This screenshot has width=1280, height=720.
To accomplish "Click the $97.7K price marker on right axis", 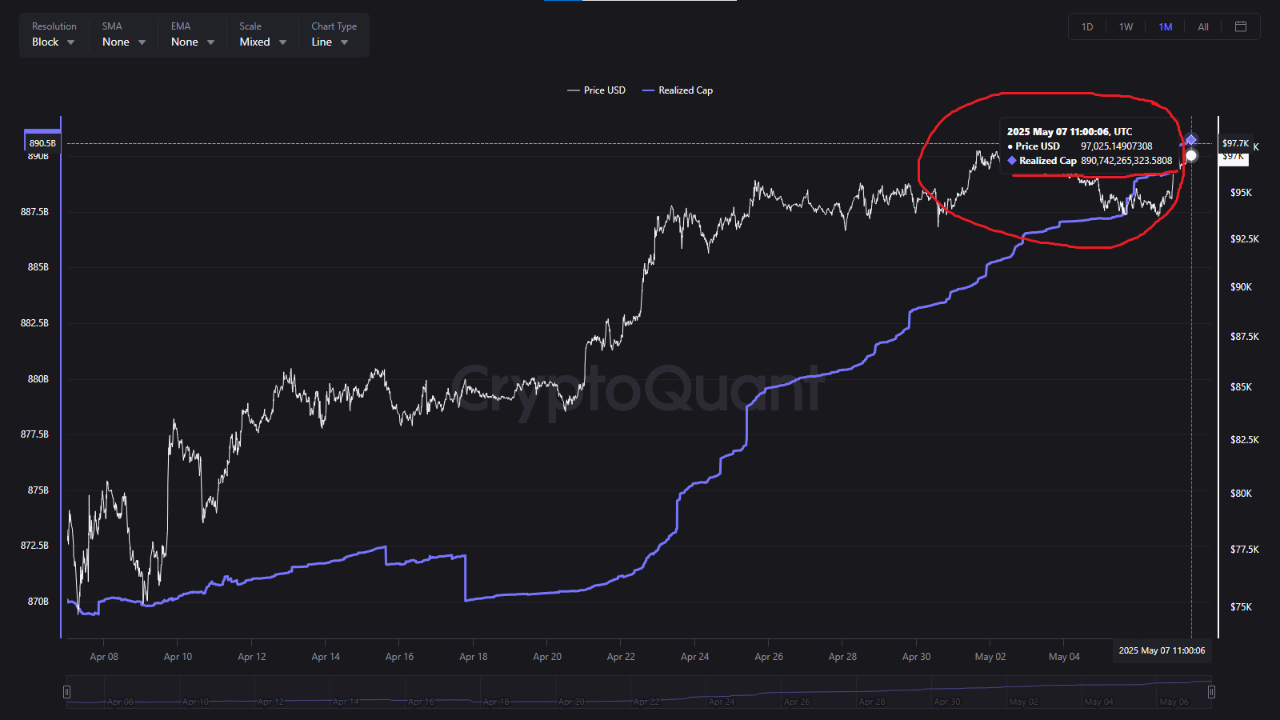I will (1235, 143).
